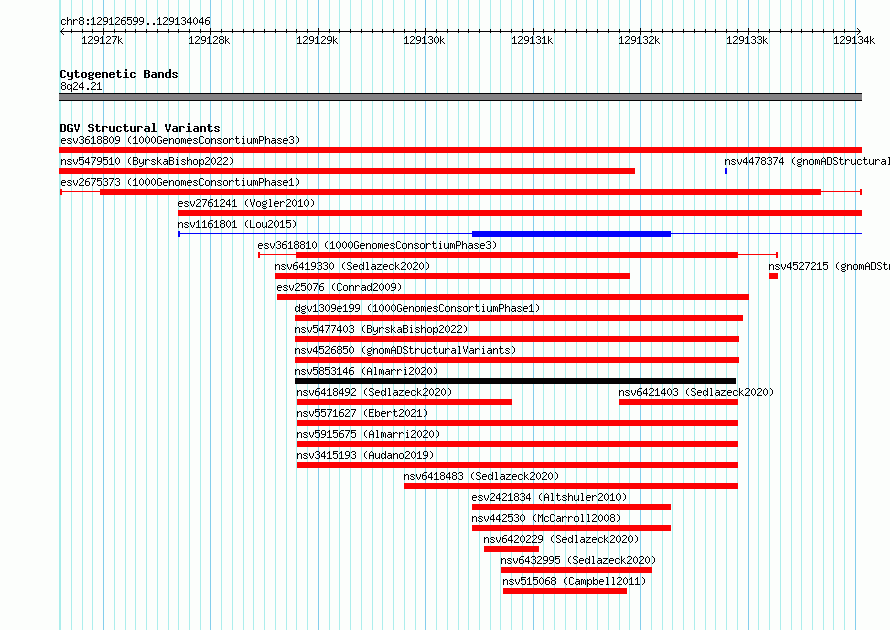
Task: Click nsv5915675 Almarri2020 label
Action: 368,434
